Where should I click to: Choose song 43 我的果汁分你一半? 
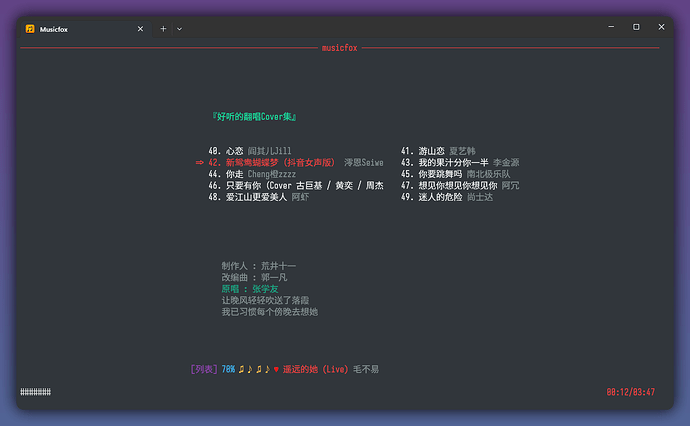pos(459,162)
